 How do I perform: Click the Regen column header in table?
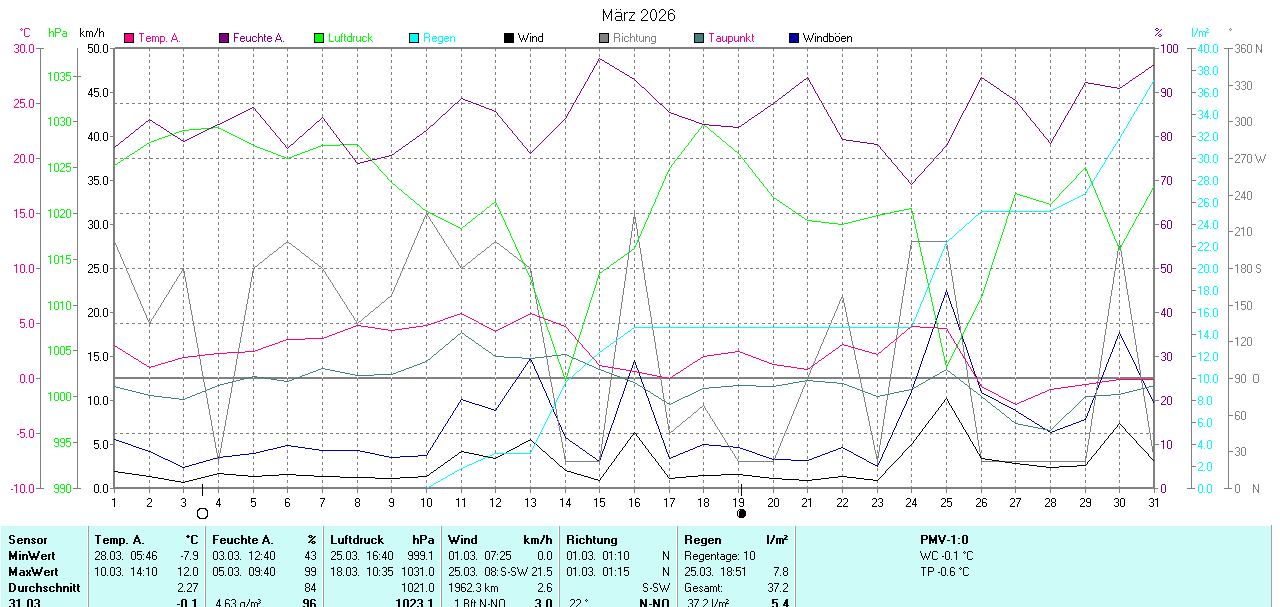click(702, 540)
